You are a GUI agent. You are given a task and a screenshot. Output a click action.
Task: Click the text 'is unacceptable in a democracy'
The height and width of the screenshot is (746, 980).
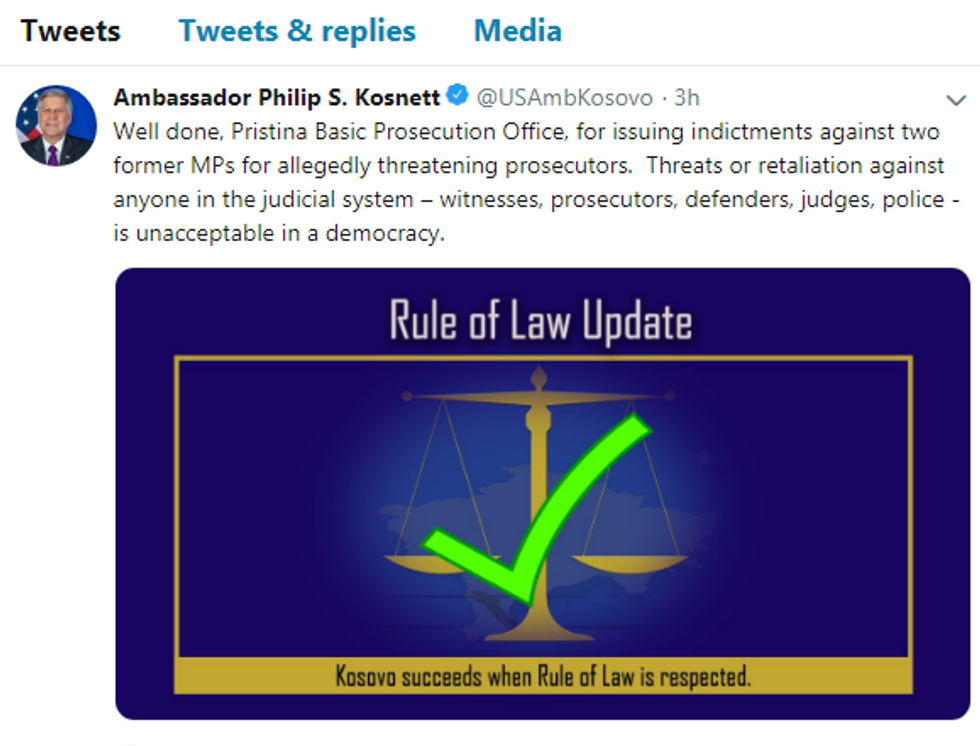(x=278, y=233)
